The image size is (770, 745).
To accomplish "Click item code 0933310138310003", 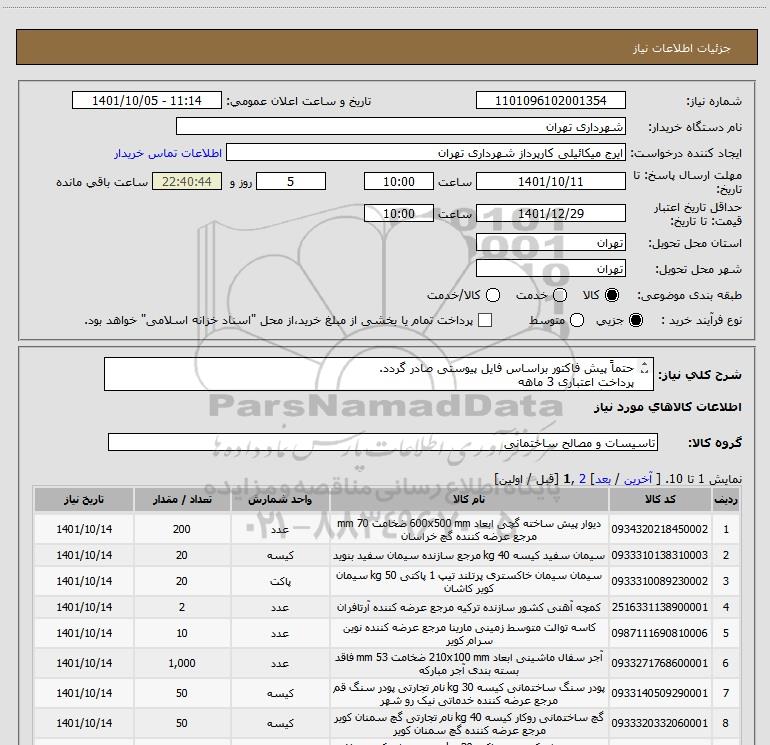I will click(660, 555).
